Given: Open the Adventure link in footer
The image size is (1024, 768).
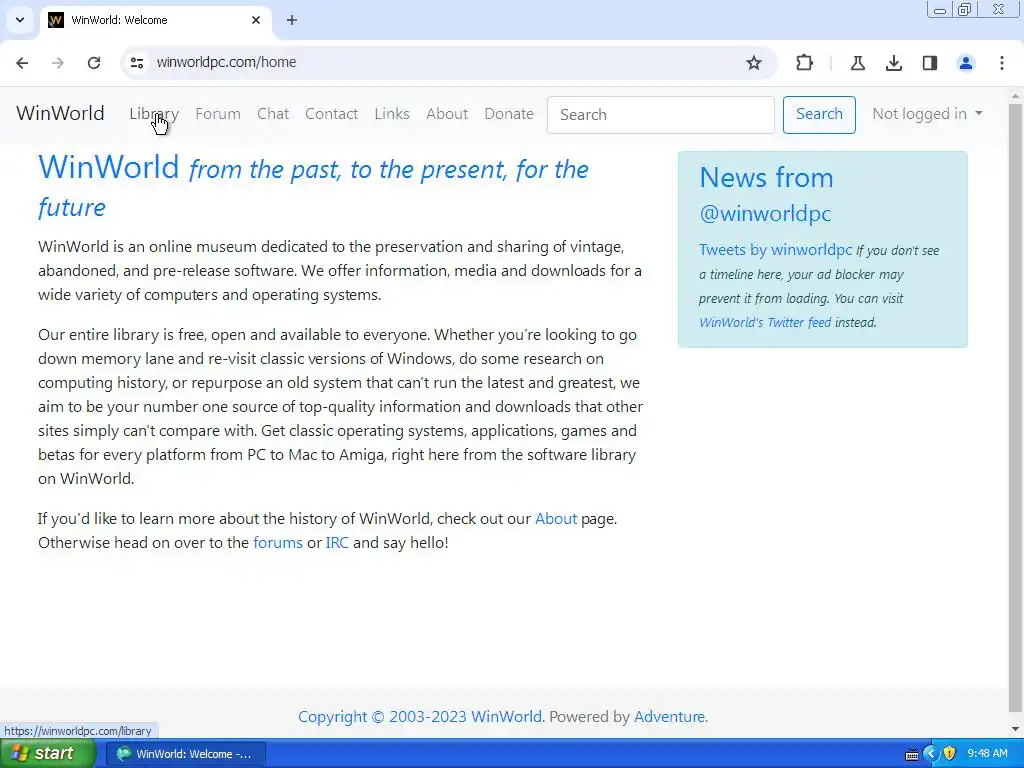Looking at the screenshot, I should coord(669,716).
